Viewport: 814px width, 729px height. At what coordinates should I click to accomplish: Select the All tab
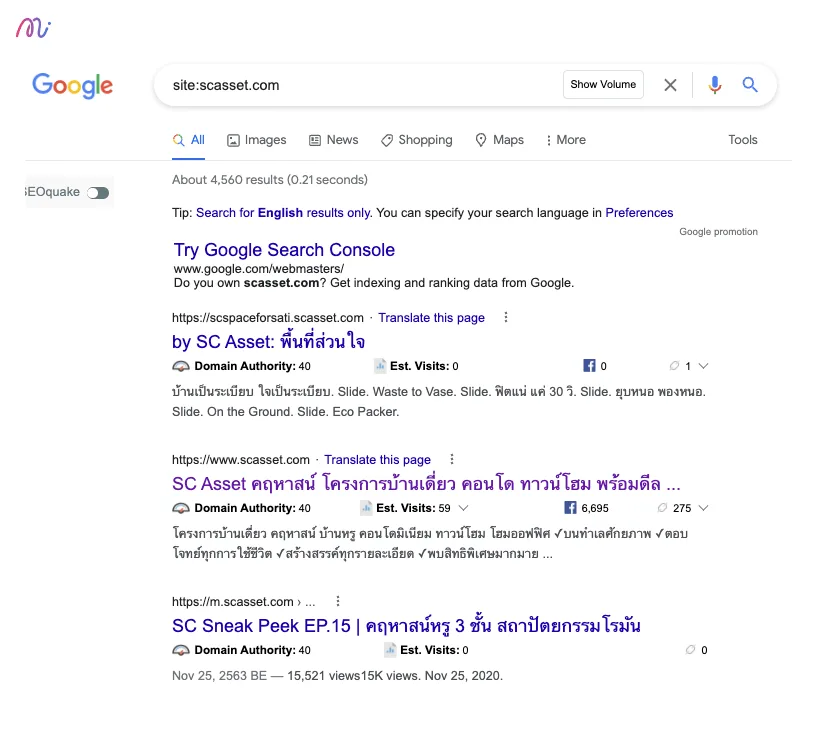(x=188, y=140)
